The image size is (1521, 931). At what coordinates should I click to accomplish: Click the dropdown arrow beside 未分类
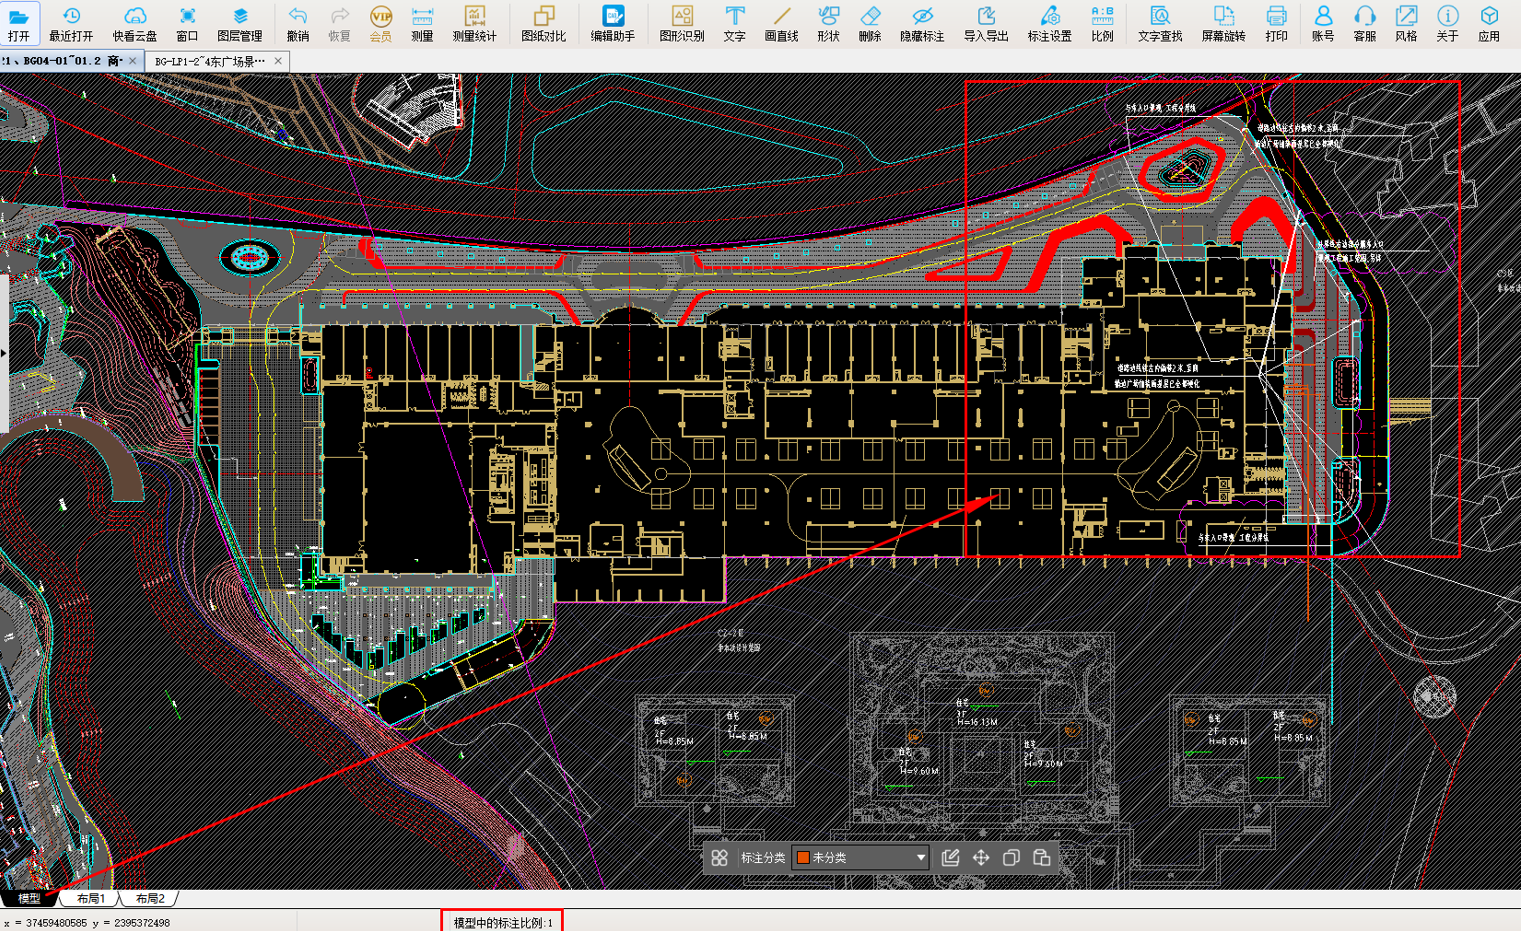[920, 858]
